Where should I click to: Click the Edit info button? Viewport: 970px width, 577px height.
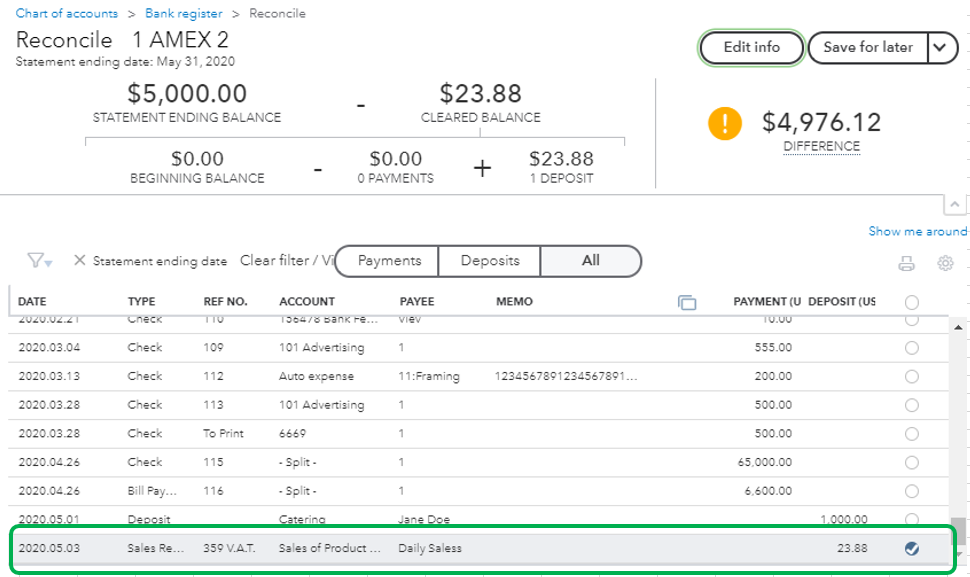[x=752, y=48]
